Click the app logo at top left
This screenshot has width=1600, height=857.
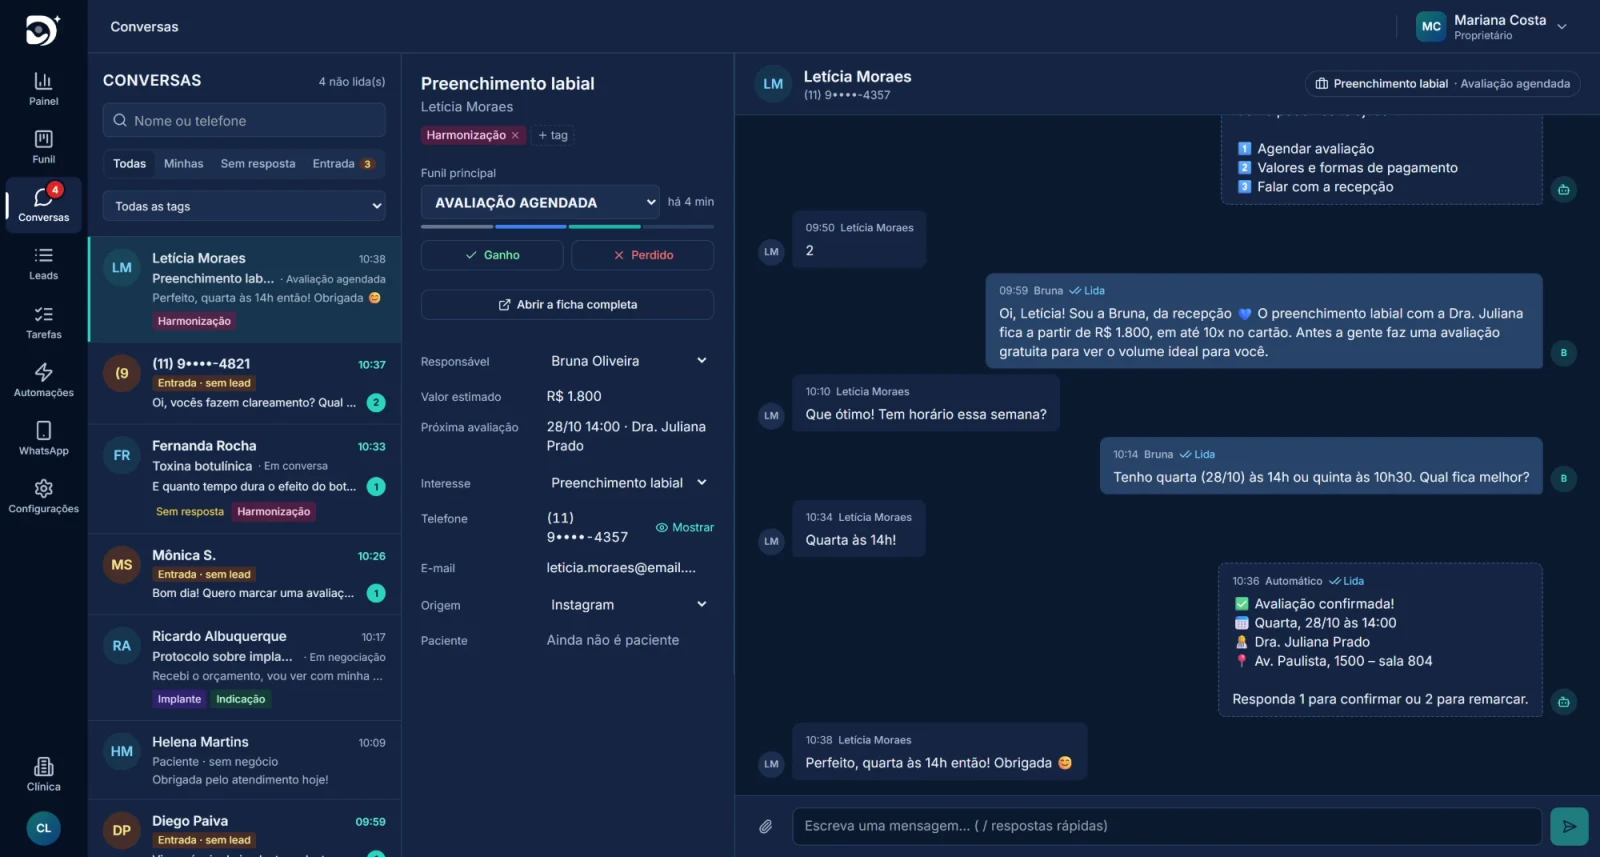[x=43, y=30]
